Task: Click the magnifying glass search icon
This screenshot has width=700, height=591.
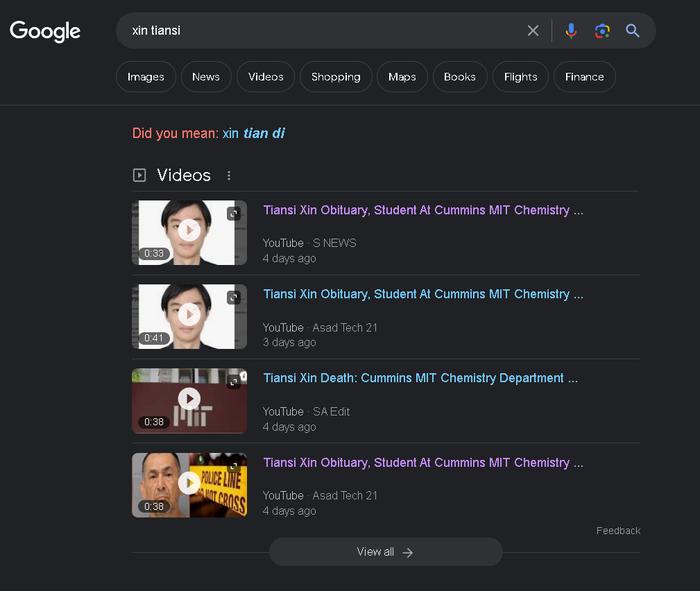Action: 632,31
